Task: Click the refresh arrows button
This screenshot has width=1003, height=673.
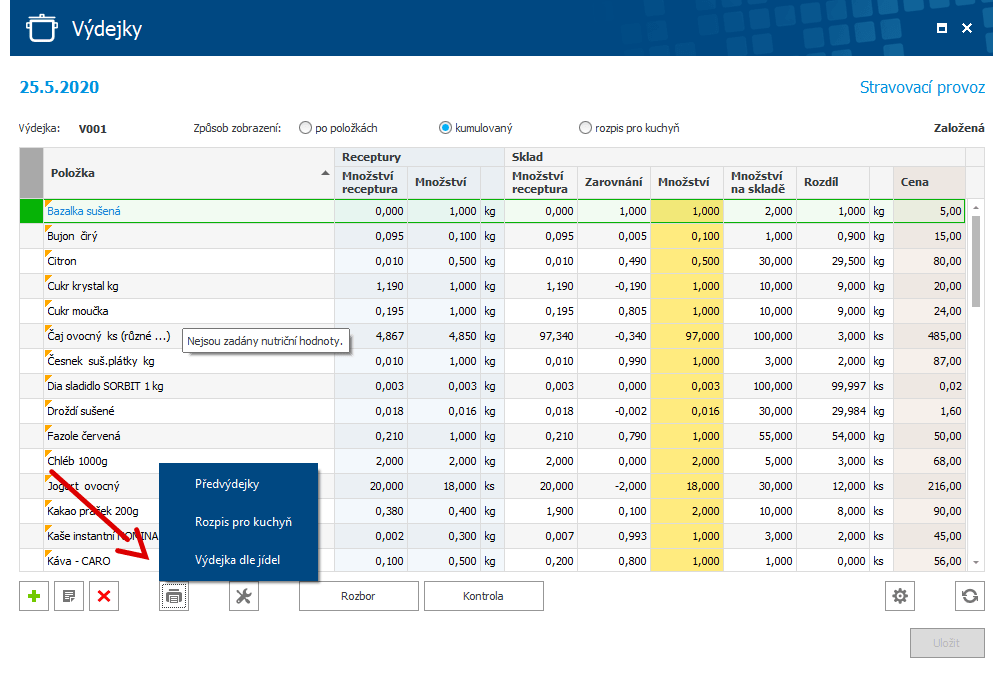Action: [970, 596]
